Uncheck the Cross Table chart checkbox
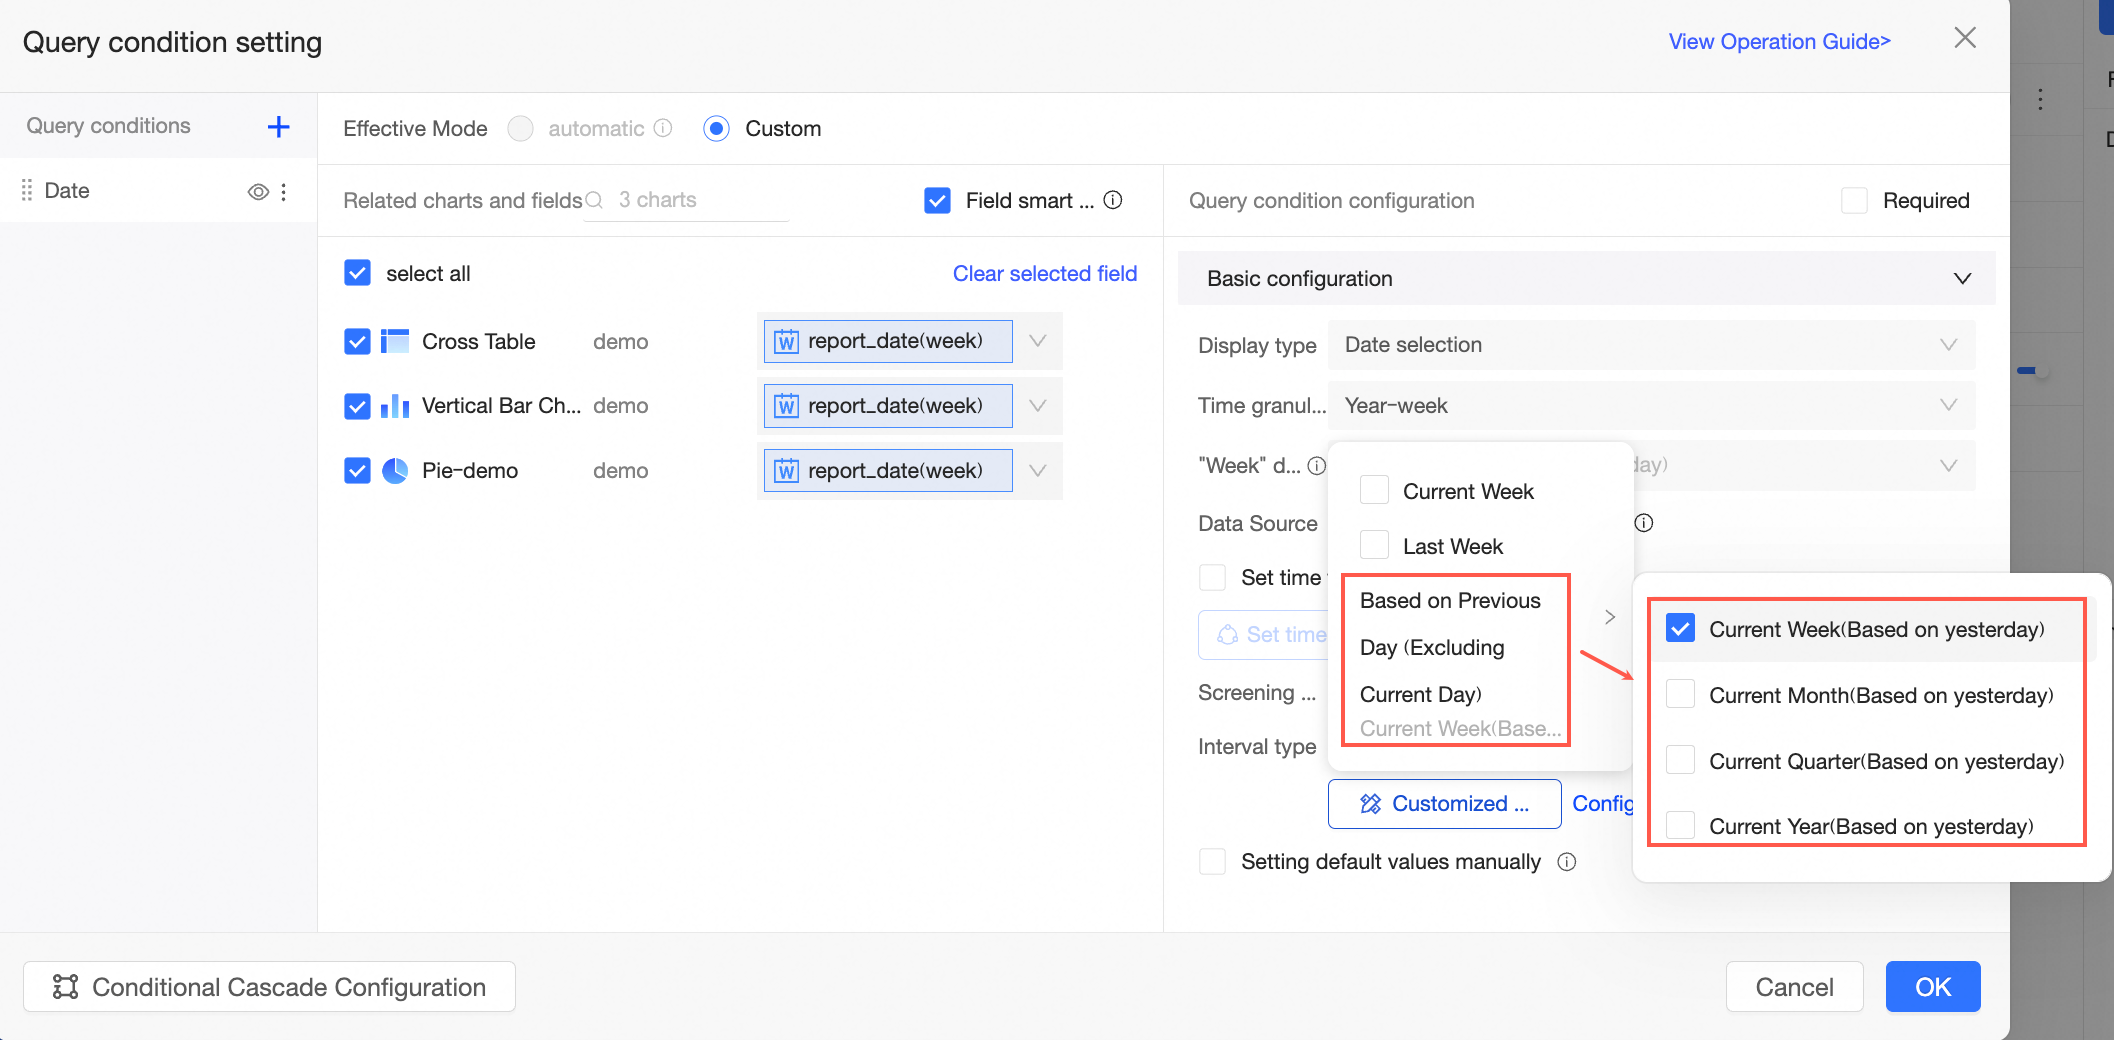This screenshot has width=2114, height=1040. pyautogui.click(x=357, y=342)
